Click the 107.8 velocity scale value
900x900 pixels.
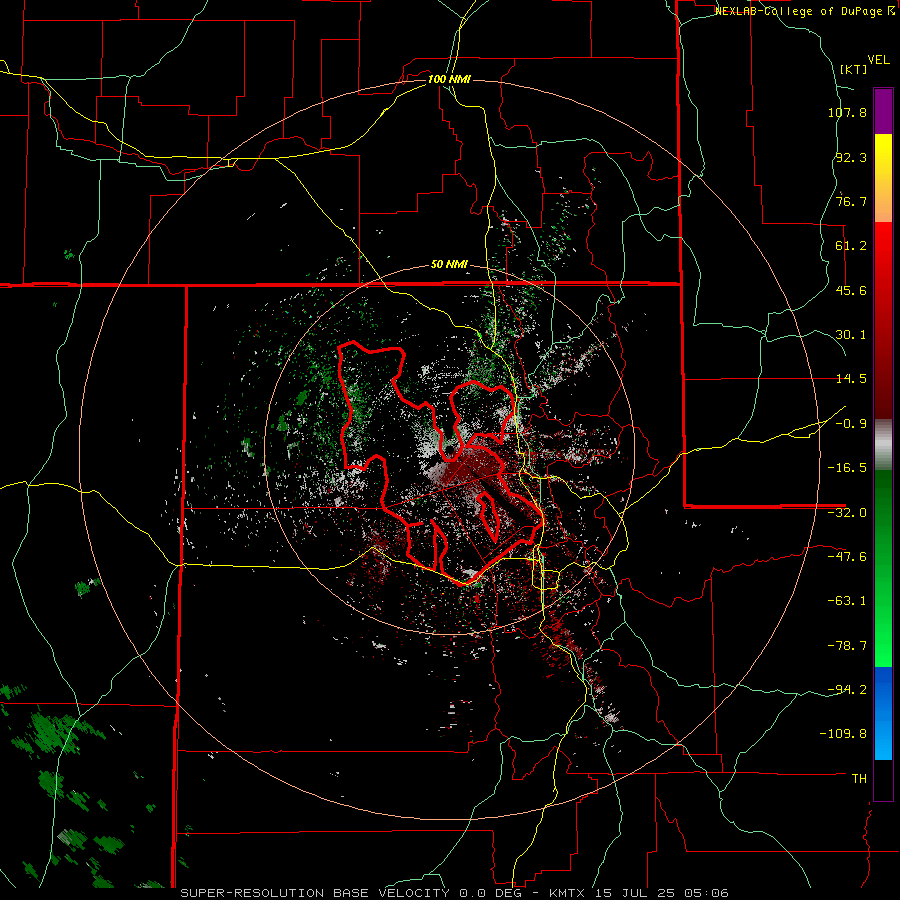point(847,112)
